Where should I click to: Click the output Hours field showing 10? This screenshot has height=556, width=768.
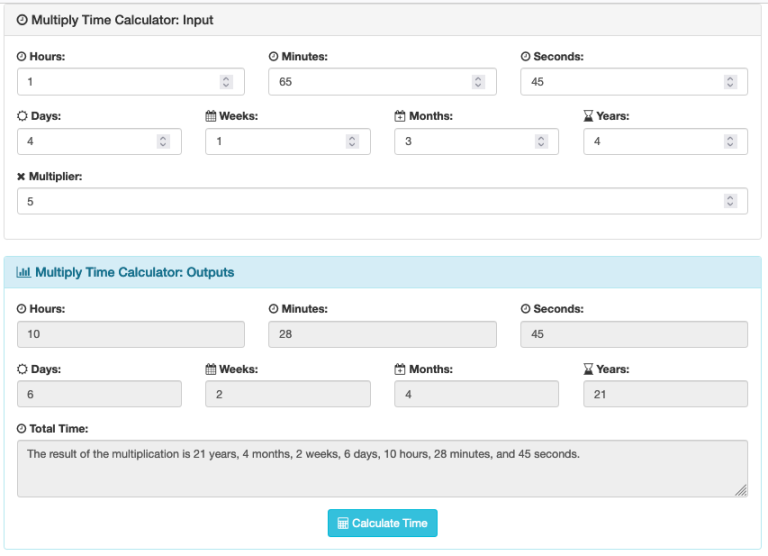(x=131, y=335)
